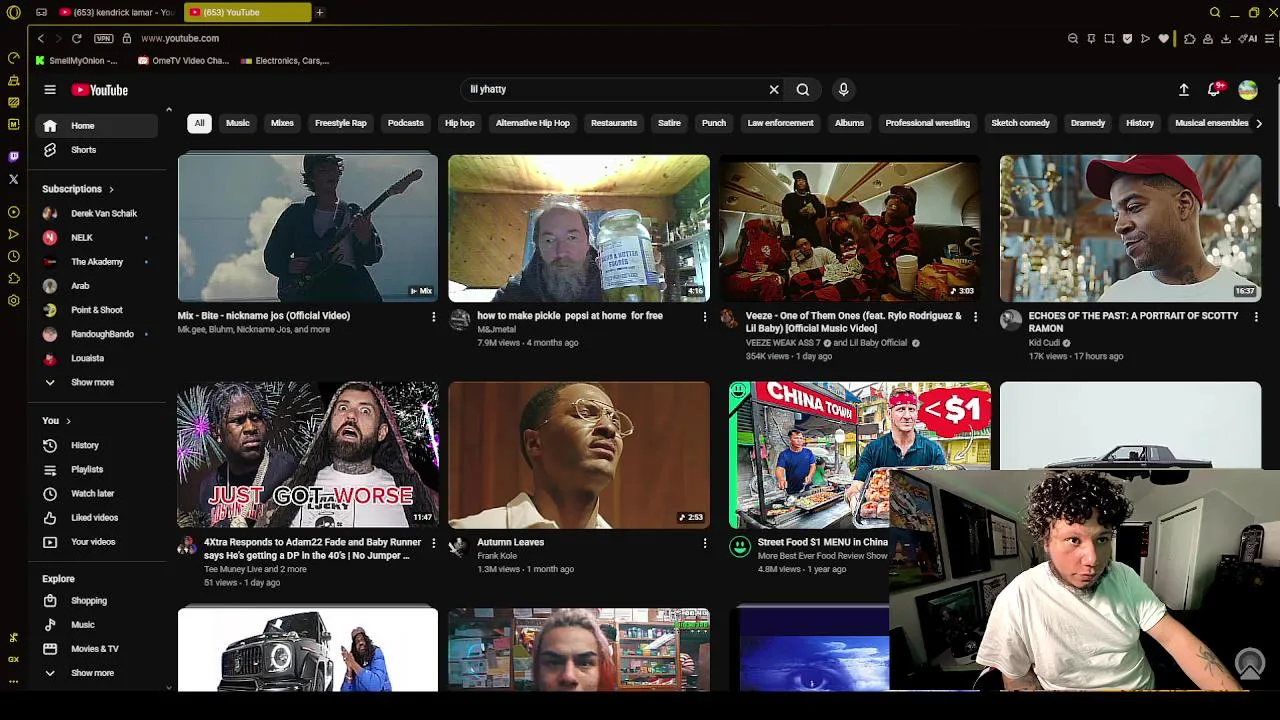Open options for Mix - Bite video

coord(433,317)
